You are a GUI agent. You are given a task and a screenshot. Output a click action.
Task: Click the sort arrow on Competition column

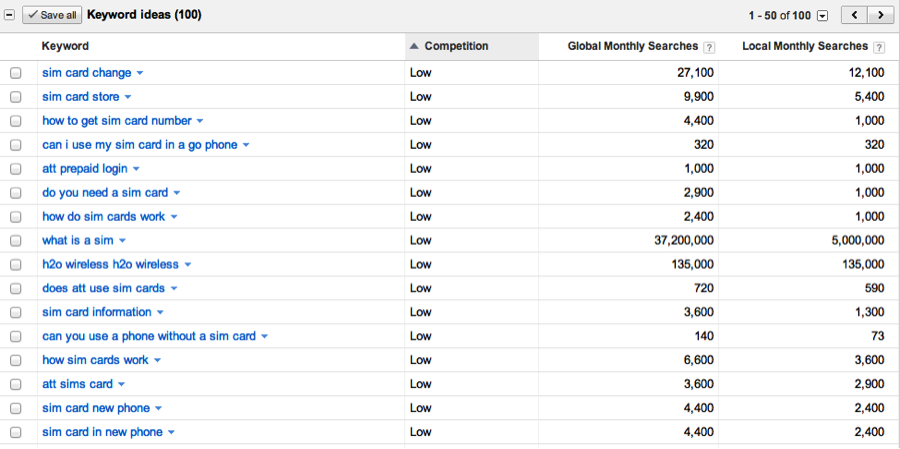pyautogui.click(x=414, y=46)
